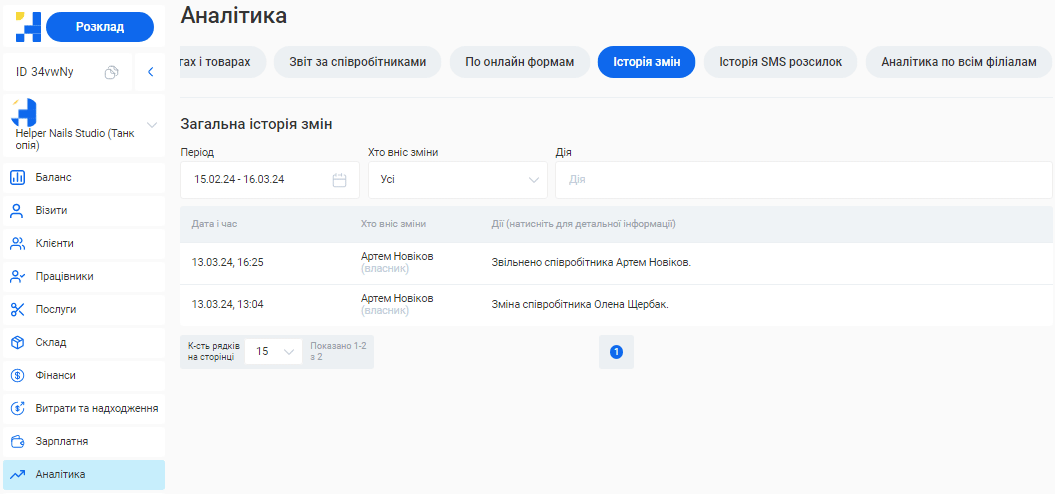1055x494 pixels.
Task: Select the По онлайн формам tab
Action: coord(519,62)
